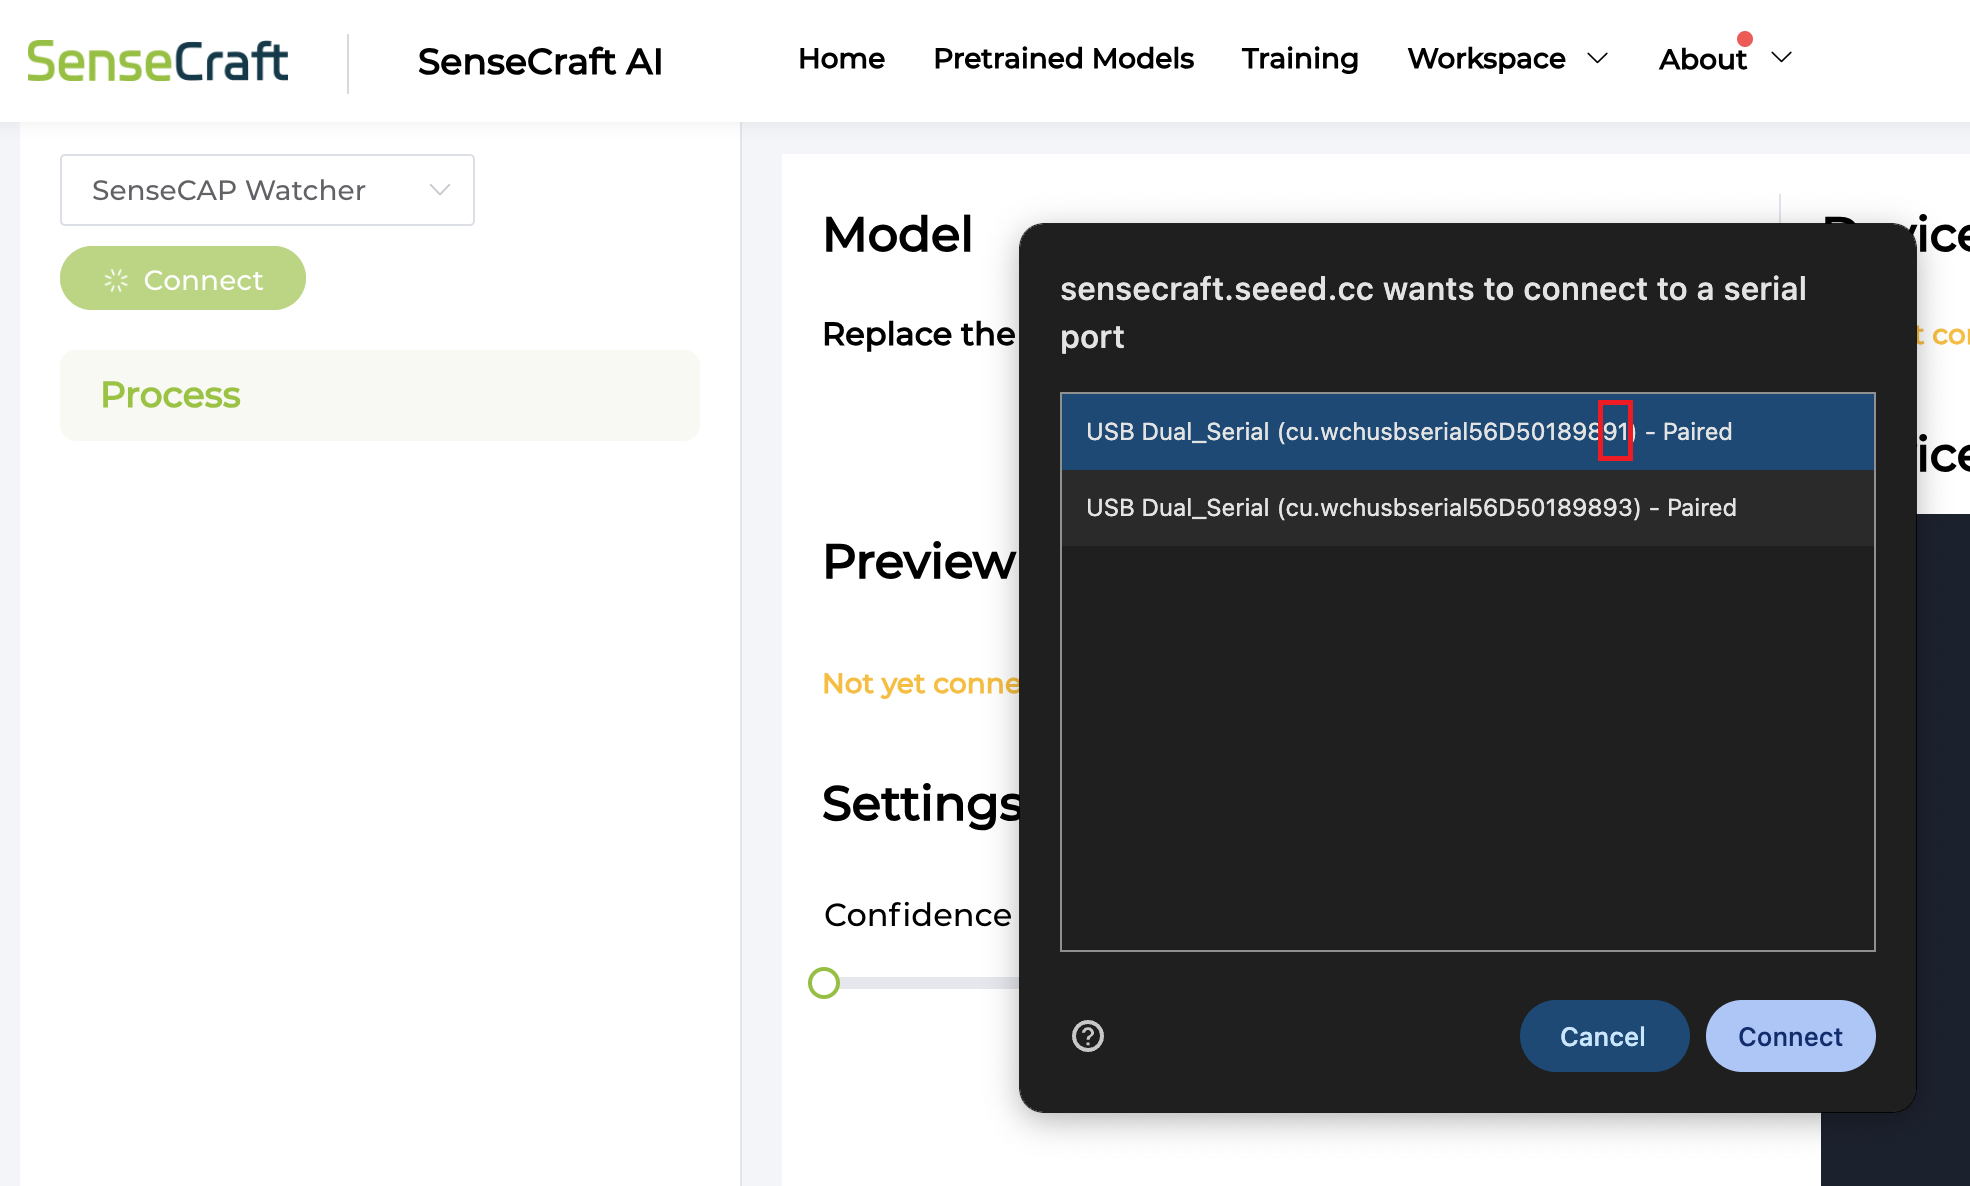Click the SenseCraft logo
The image size is (1970, 1186).
click(158, 61)
